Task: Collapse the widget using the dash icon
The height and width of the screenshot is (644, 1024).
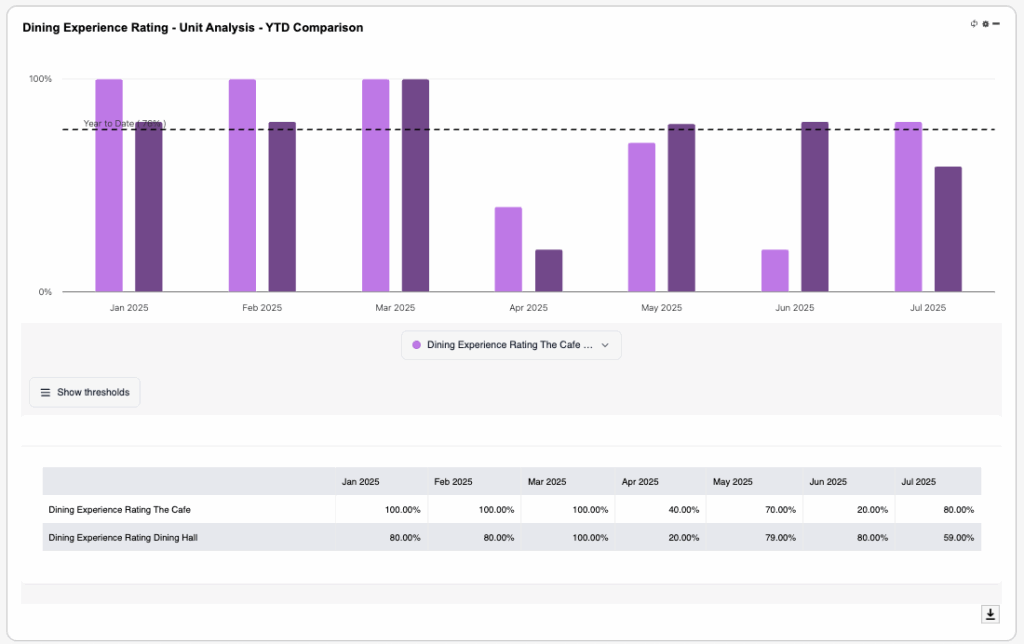Action: click(x=996, y=23)
